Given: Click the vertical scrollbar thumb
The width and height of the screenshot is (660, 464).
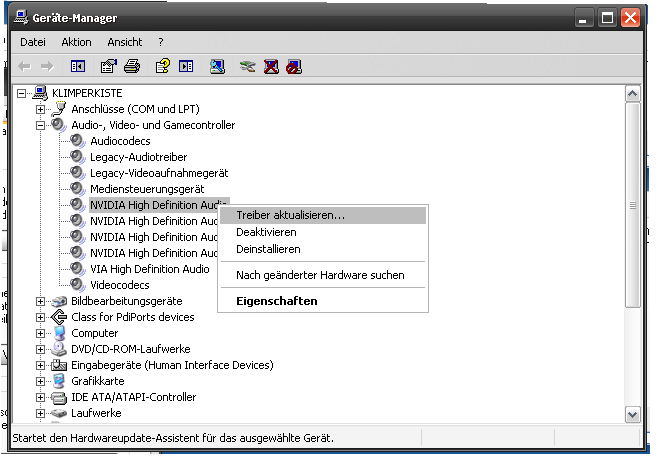Looking at the screenshot, I should click(x=632, y=205).
